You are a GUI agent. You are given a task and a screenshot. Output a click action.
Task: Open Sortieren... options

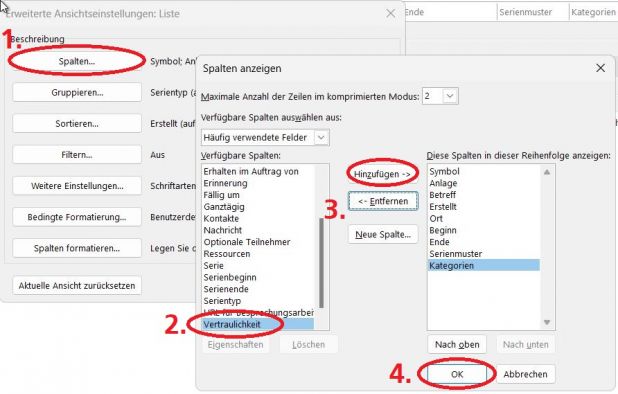77,124
